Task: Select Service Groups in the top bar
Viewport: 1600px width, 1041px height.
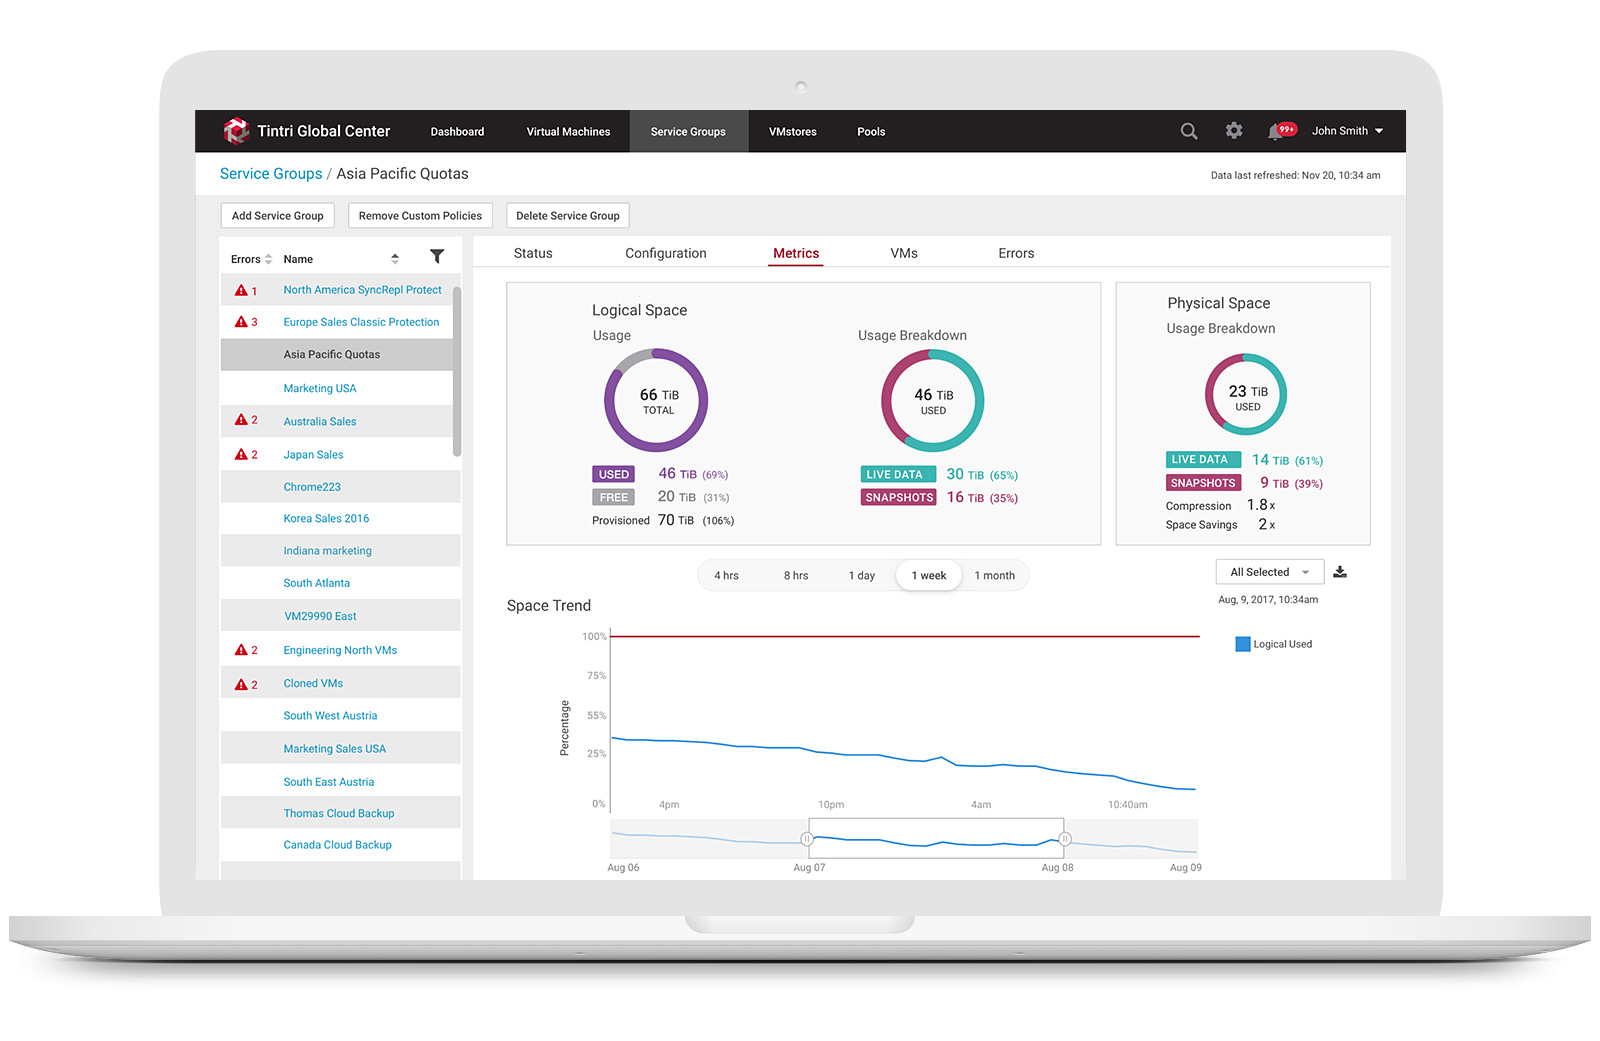Action: (x=688, y=132)
